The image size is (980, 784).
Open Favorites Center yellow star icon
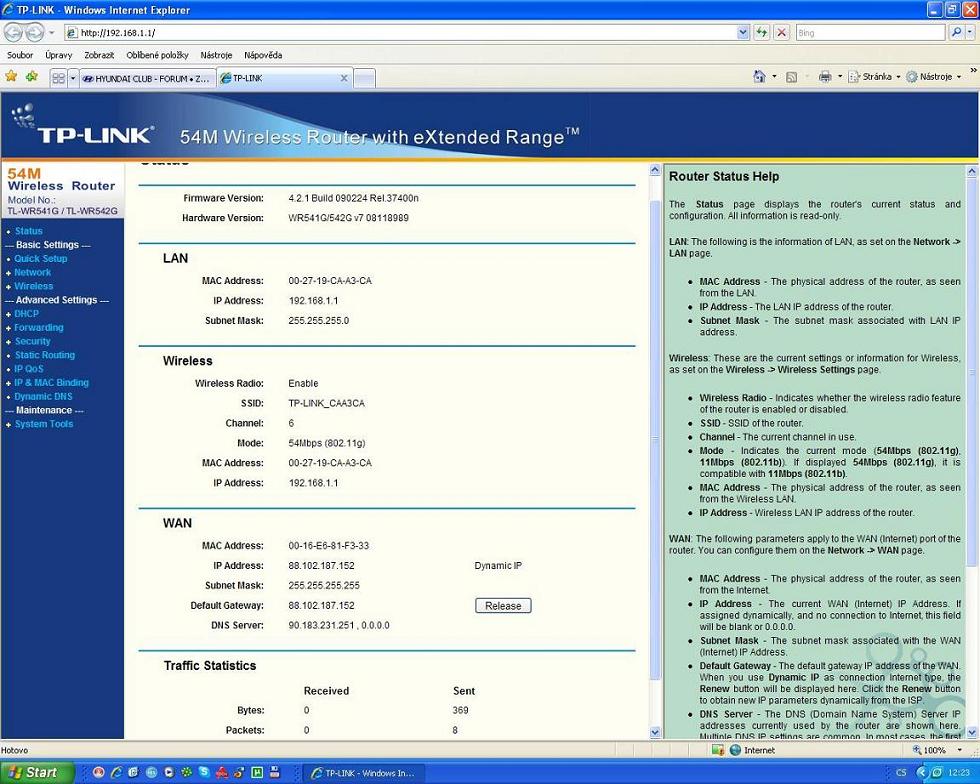pos(11,77)
